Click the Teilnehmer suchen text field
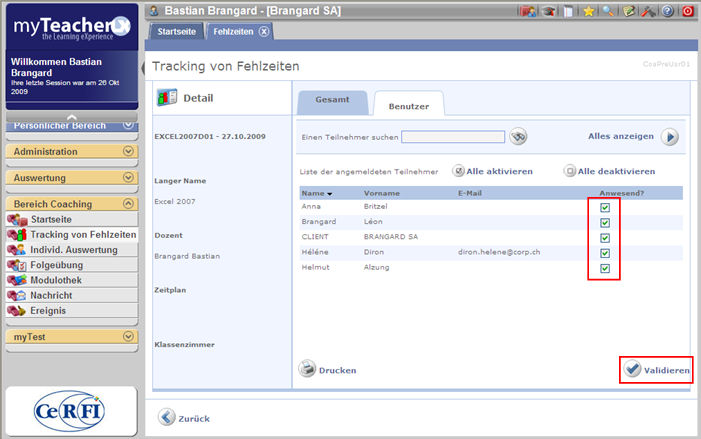The height and width of the screenshot is (439, 701). coord(453,137)
